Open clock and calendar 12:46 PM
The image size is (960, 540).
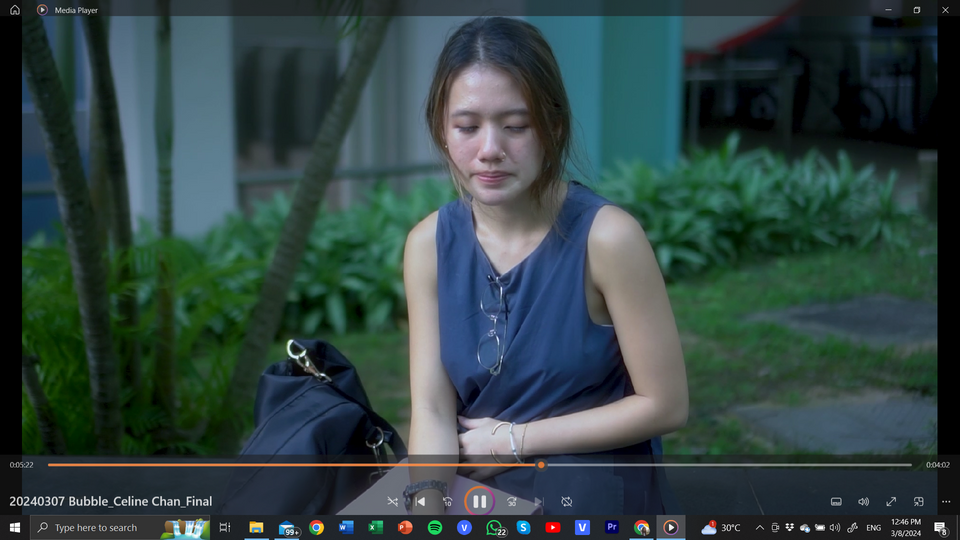pos(906,527)
